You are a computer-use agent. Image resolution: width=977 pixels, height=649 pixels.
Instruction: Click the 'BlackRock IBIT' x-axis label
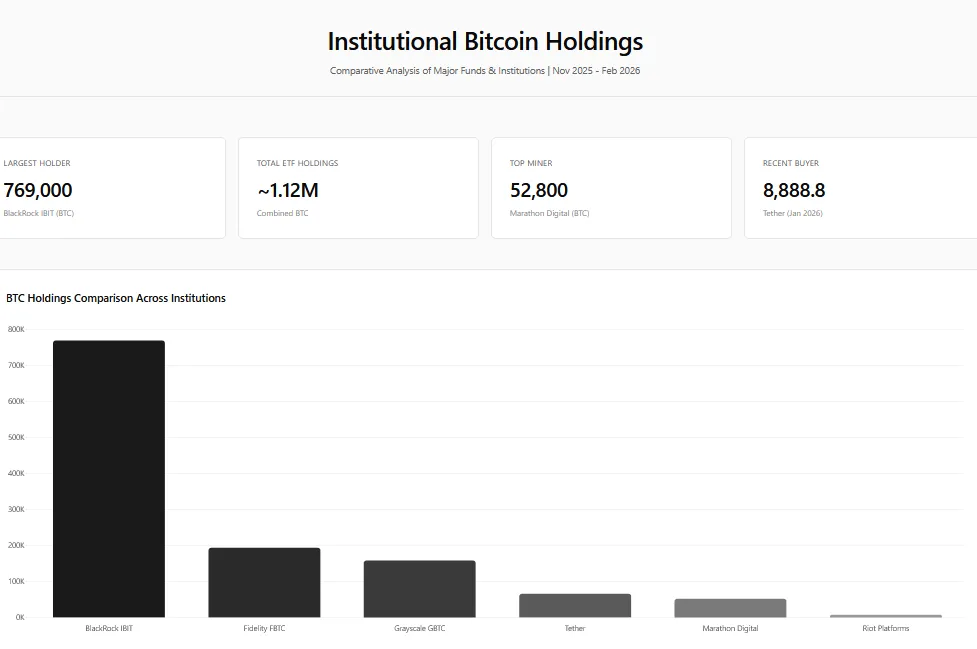[109, 628]
